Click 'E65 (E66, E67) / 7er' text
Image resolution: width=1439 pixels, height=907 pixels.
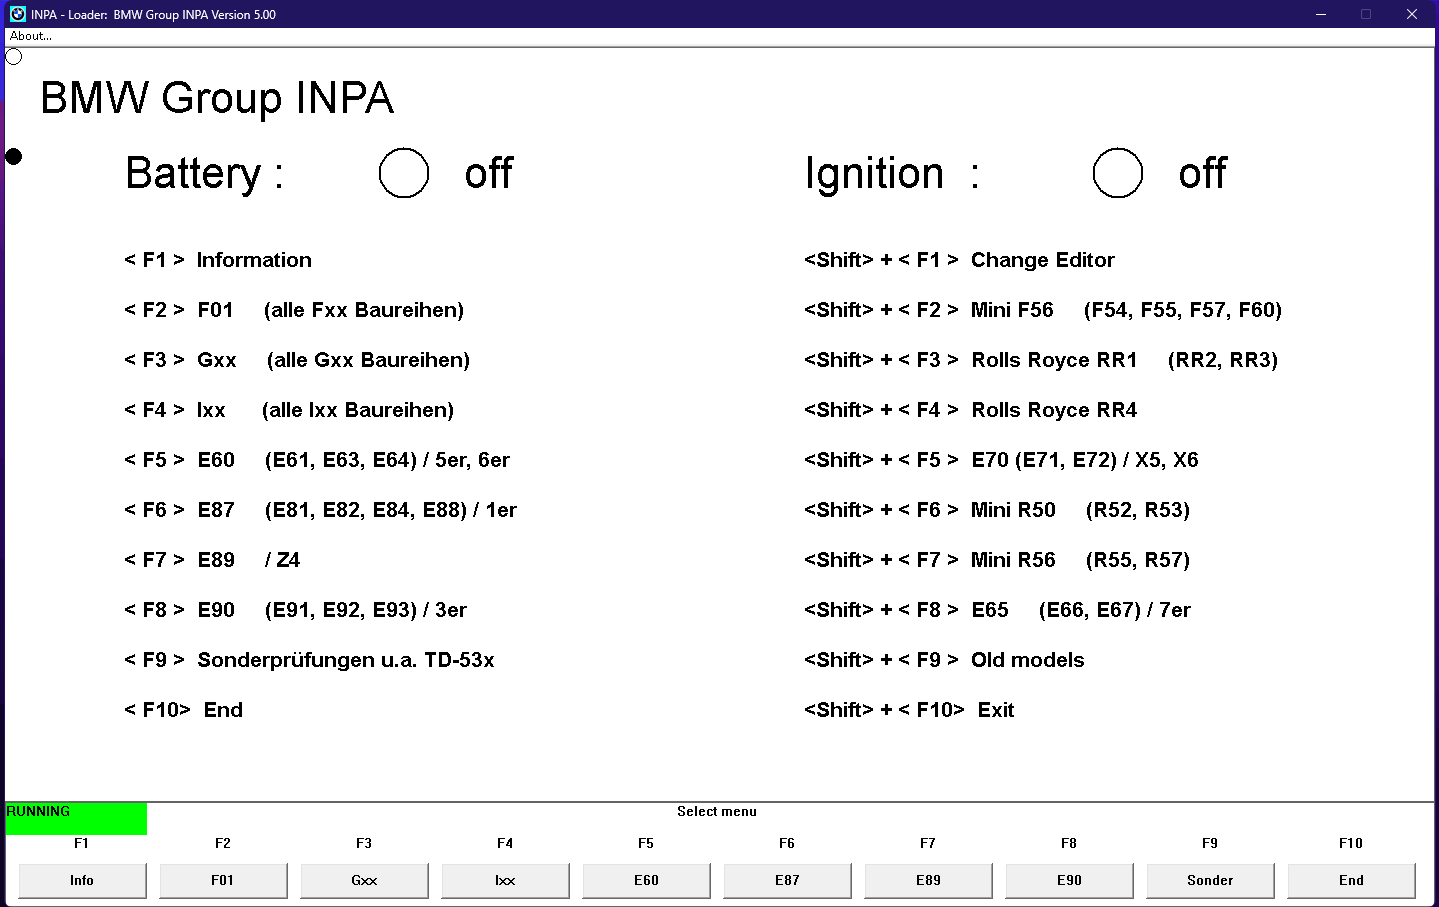[1081, 610]
